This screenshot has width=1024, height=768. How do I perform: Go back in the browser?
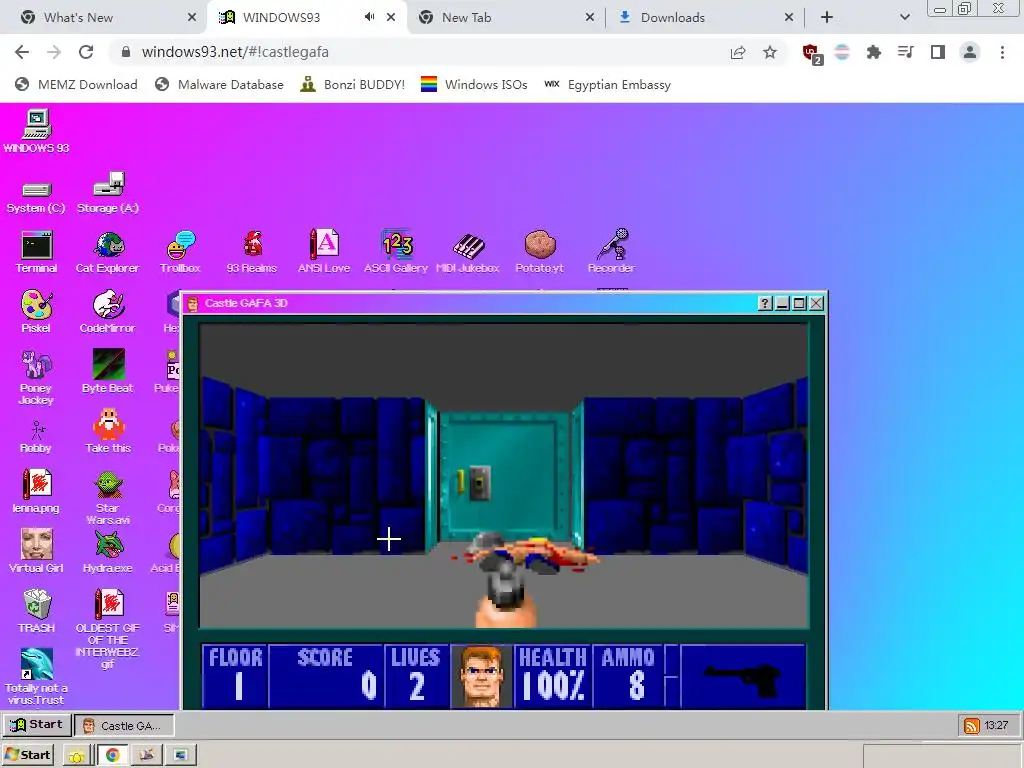22,52
